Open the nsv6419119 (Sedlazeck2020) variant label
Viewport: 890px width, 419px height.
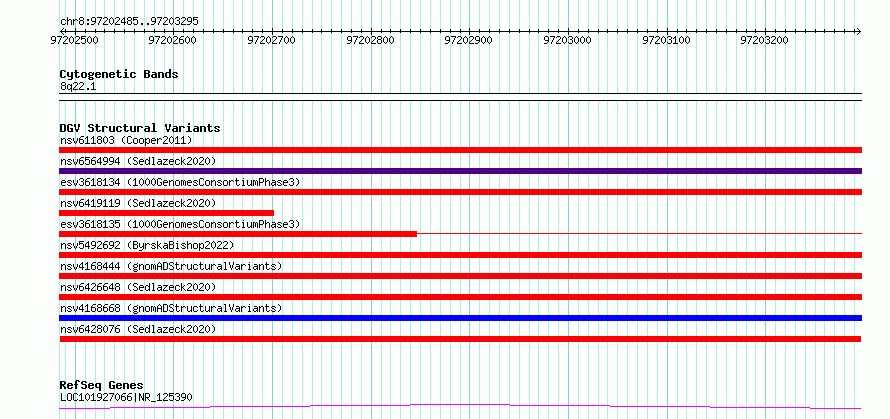(138, 203)
